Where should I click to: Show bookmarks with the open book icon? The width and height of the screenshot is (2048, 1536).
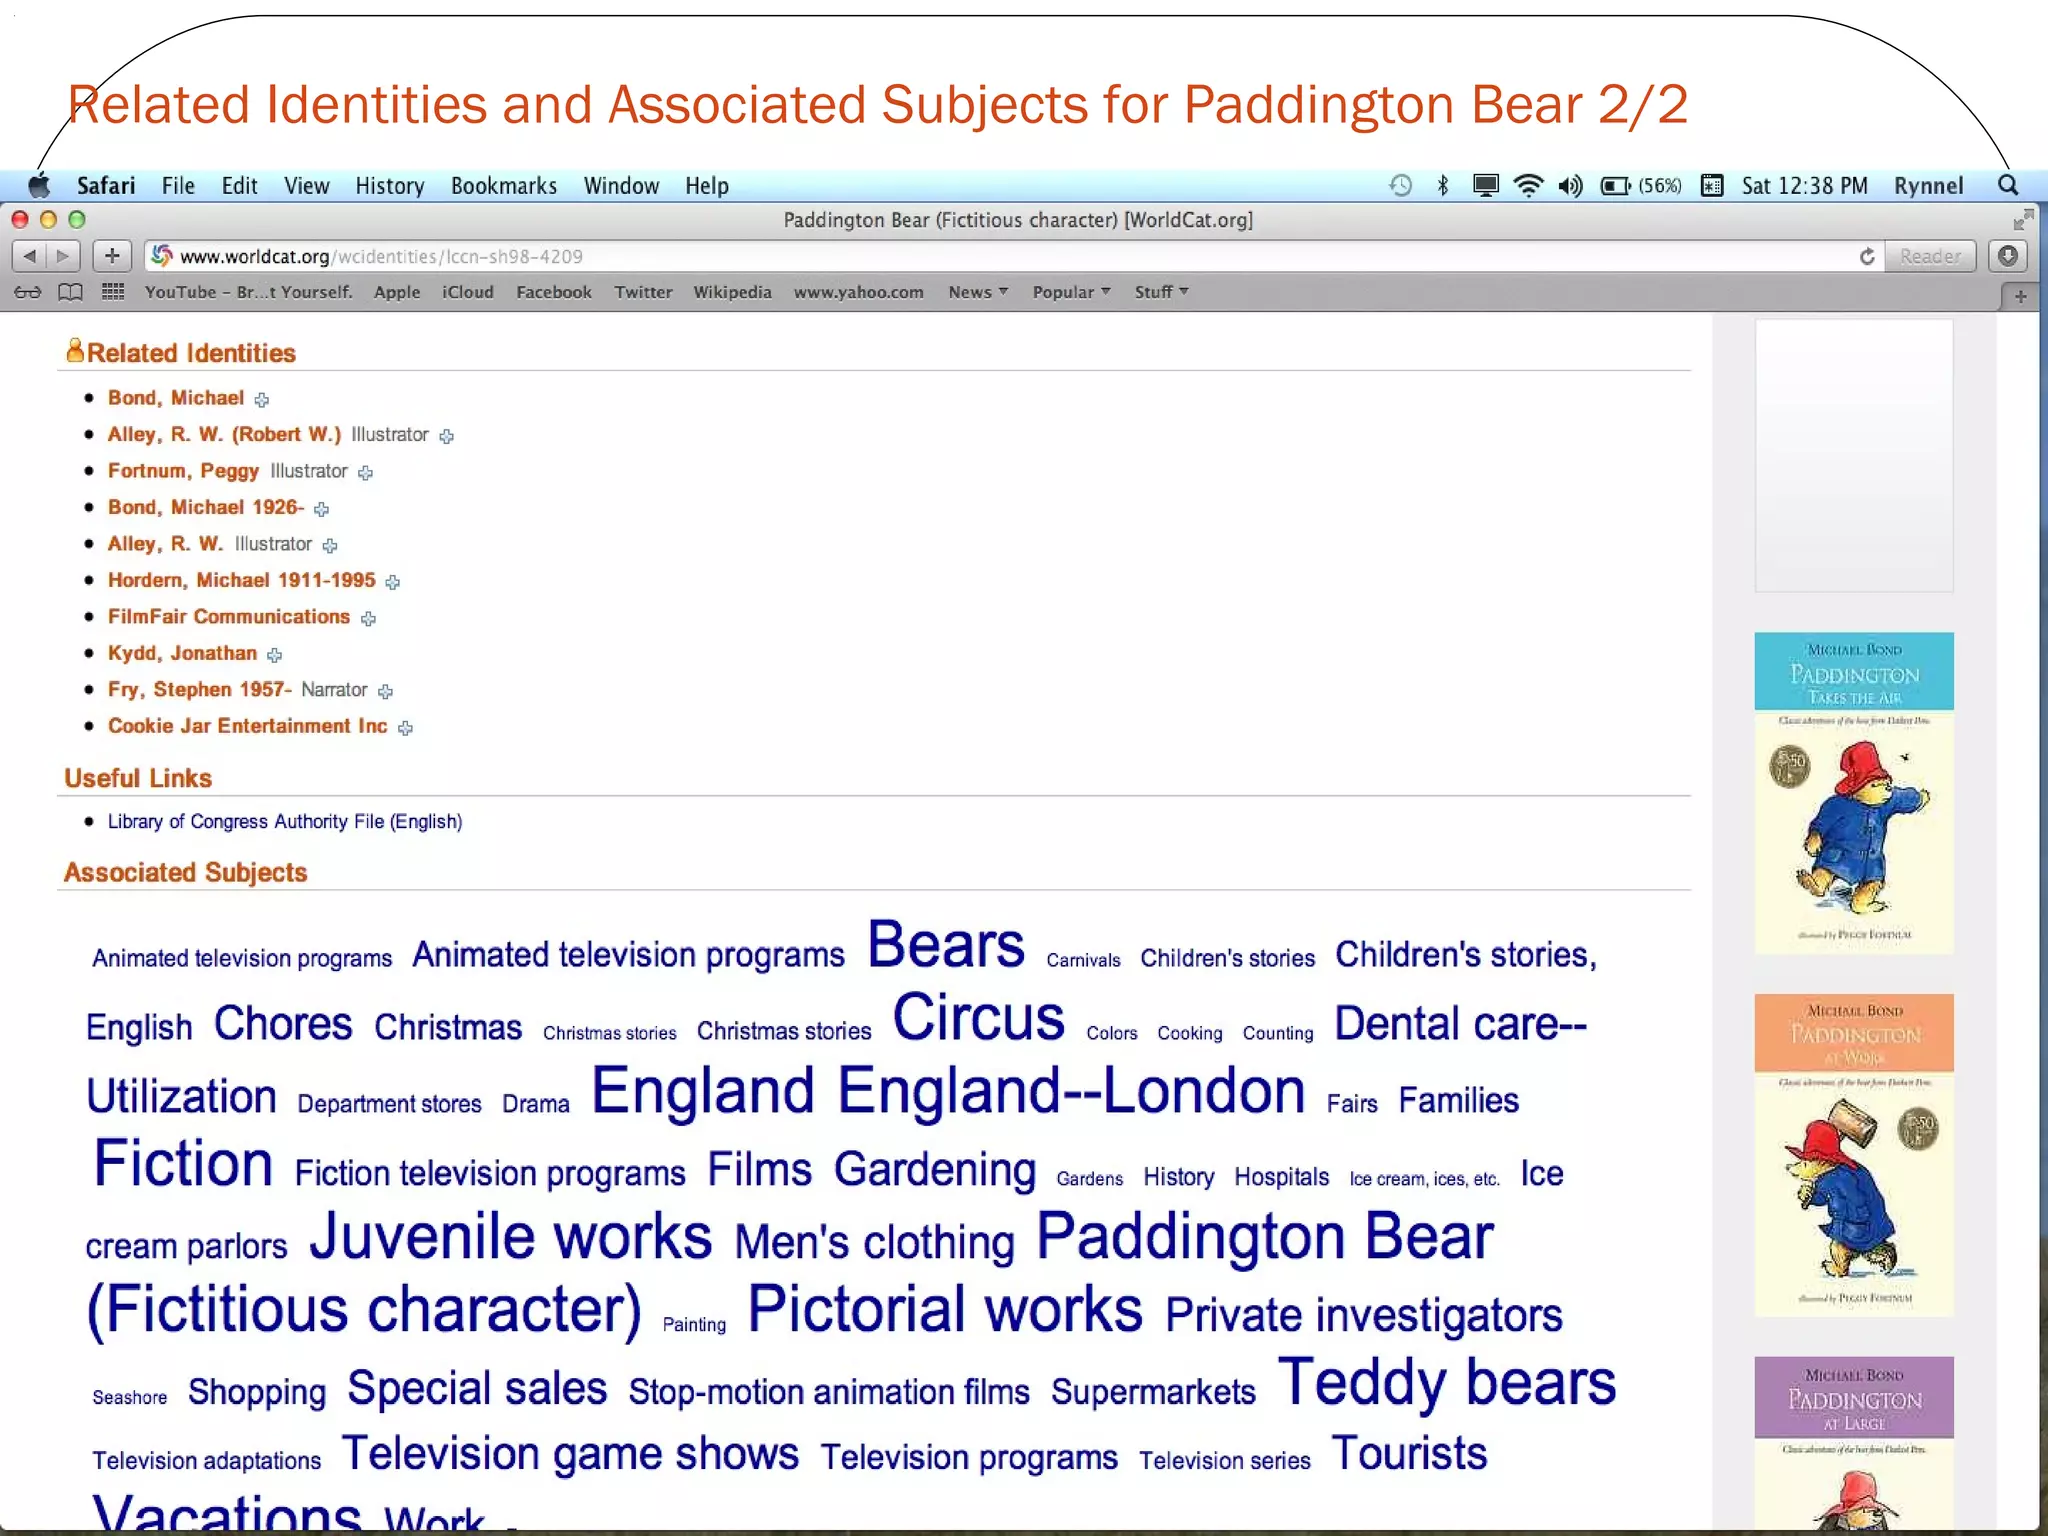(70, 293)
